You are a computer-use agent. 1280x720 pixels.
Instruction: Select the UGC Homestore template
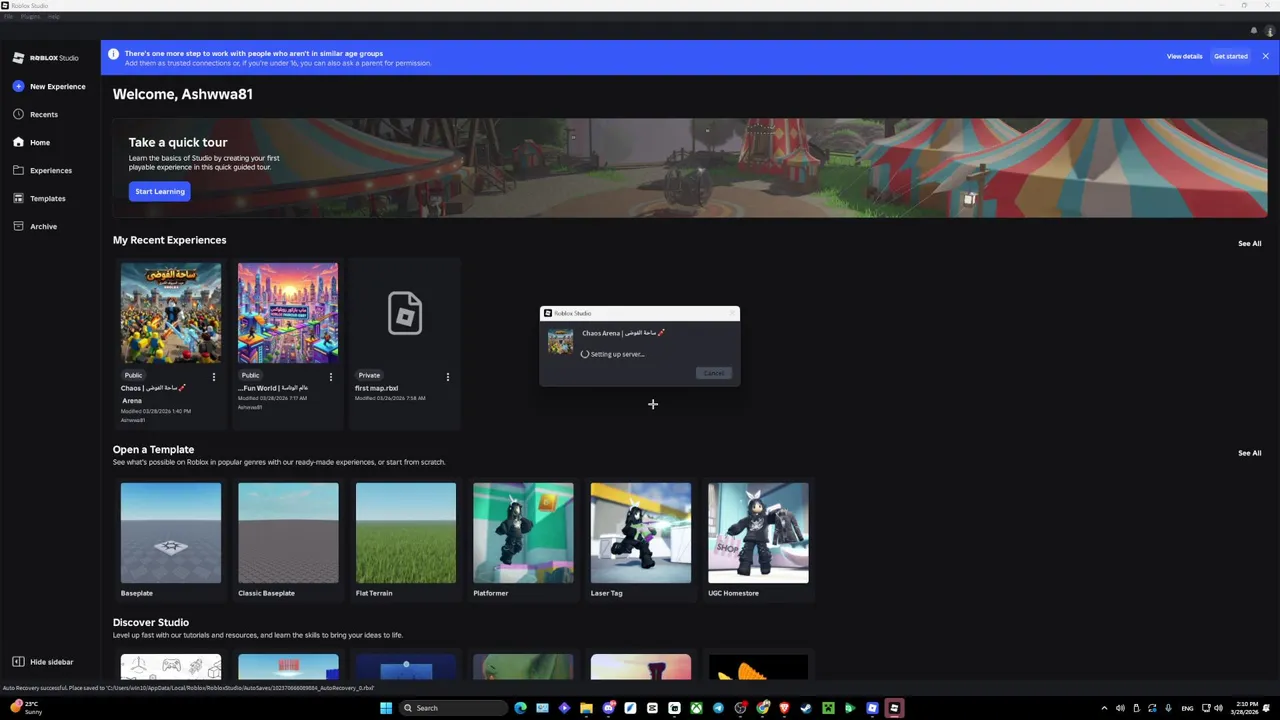click(x=758, y=533)
